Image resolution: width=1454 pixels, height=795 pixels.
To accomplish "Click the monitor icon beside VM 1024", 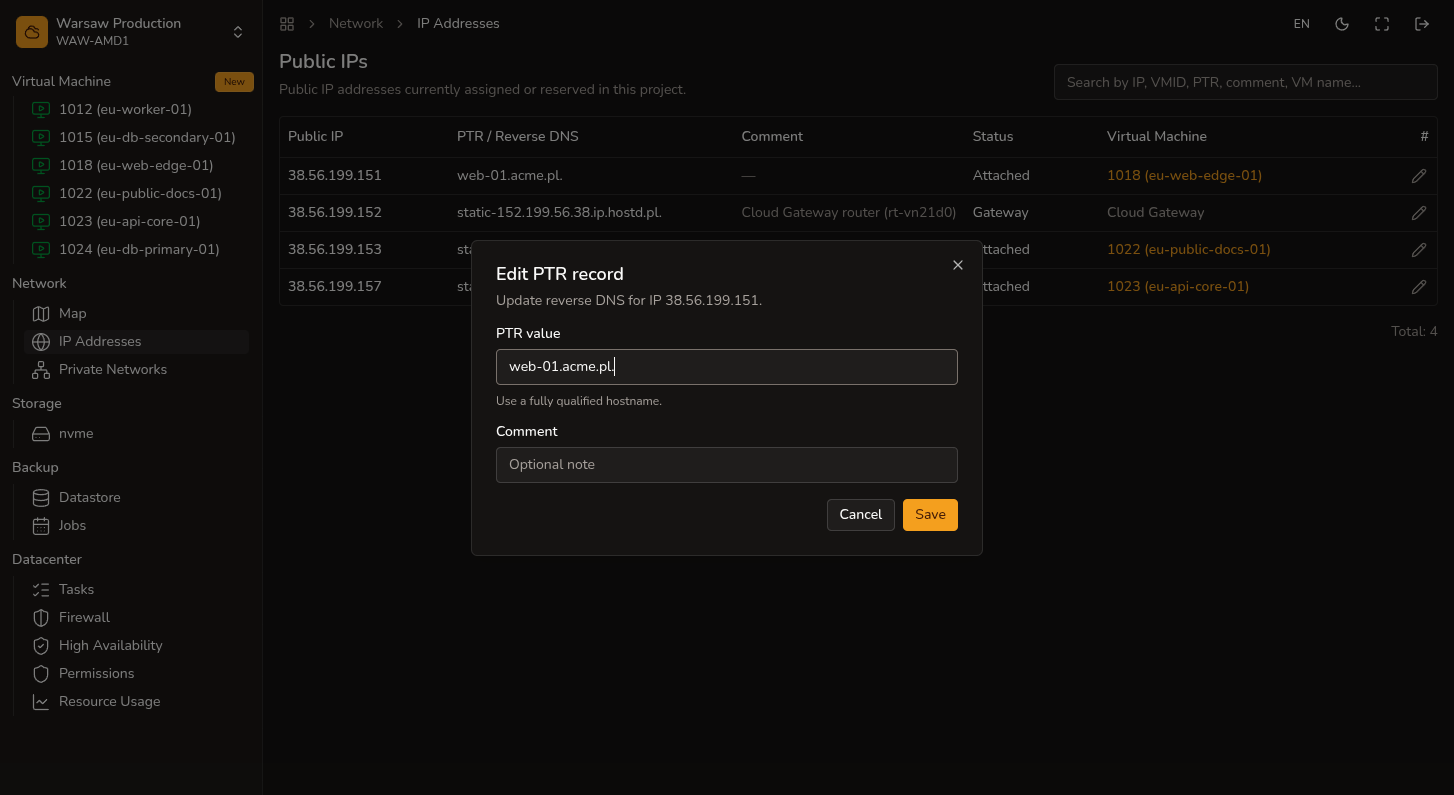I will 41,249.
